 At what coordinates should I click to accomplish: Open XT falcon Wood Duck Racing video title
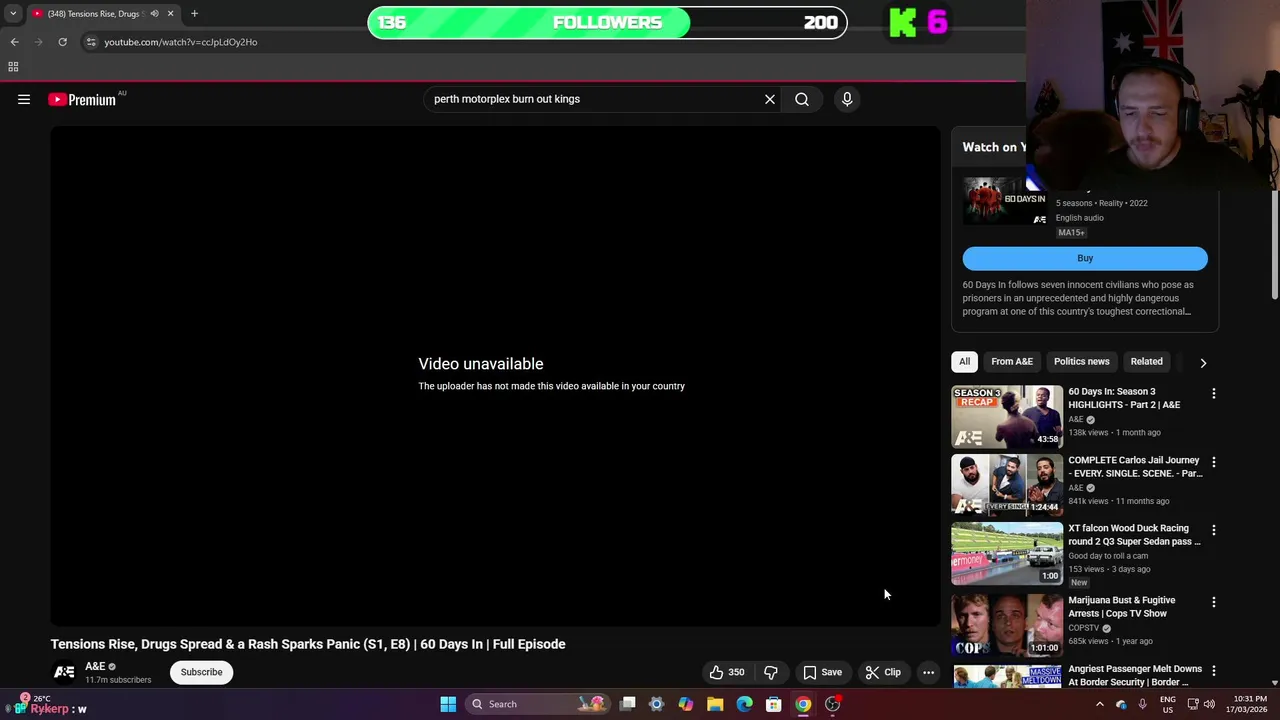(x=1134, y=535)
